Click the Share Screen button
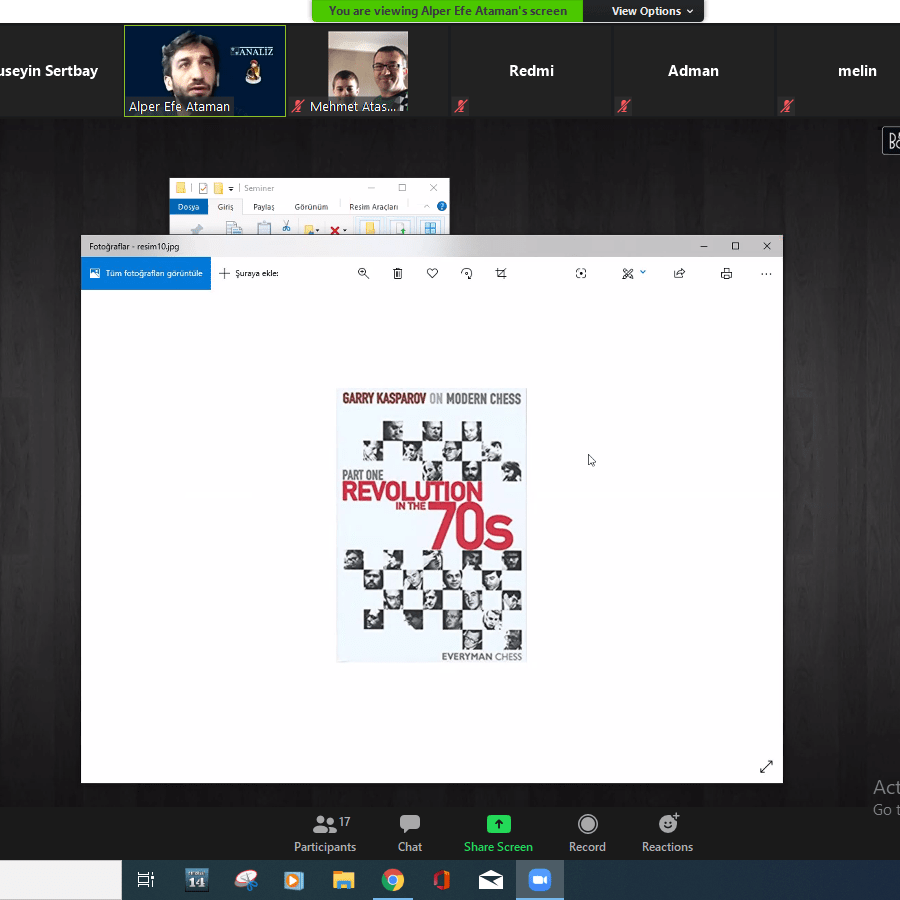Viewport: 900px width, 900px height. (x=498, y=831)
